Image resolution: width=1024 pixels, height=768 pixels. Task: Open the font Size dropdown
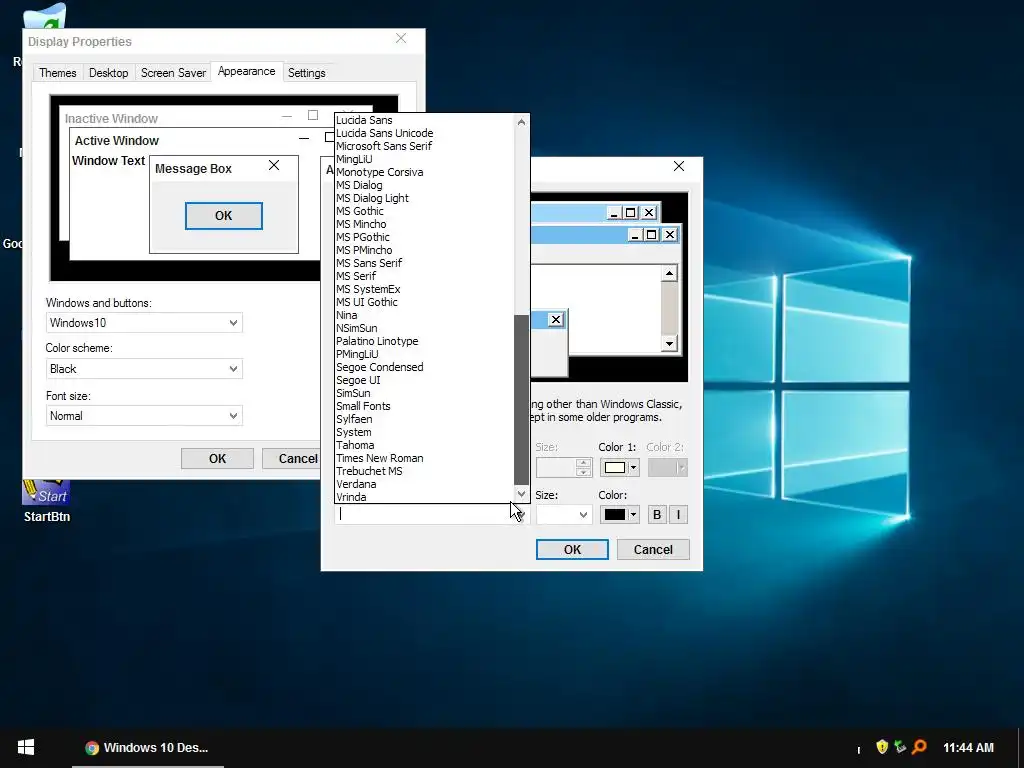tap(564, 515)
